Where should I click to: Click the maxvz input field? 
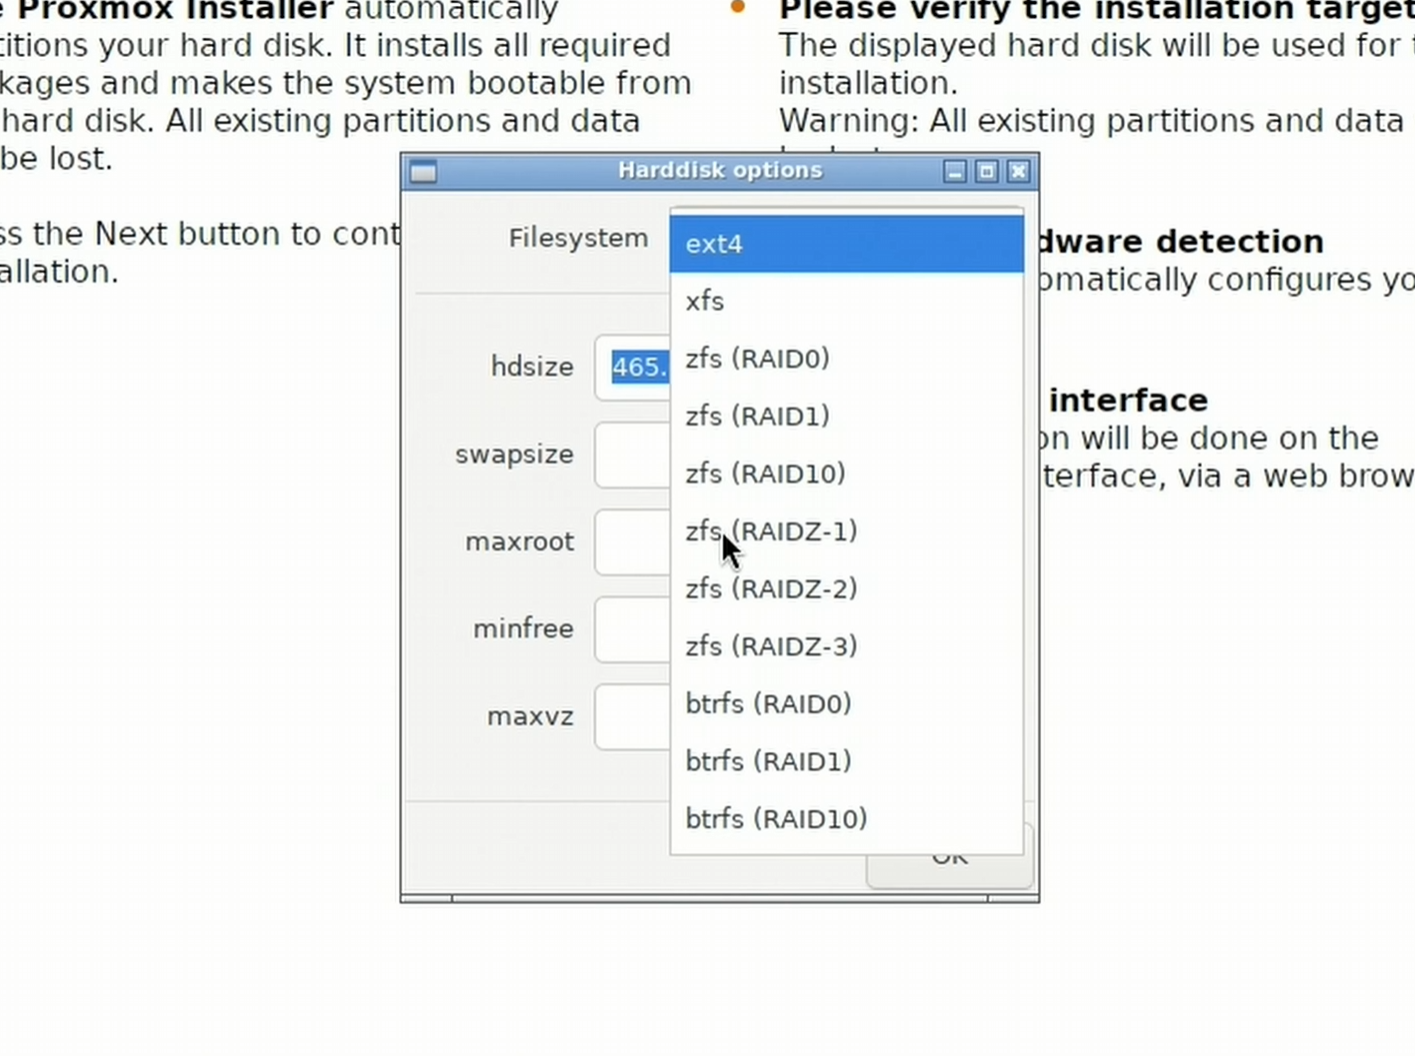point(632,716)
